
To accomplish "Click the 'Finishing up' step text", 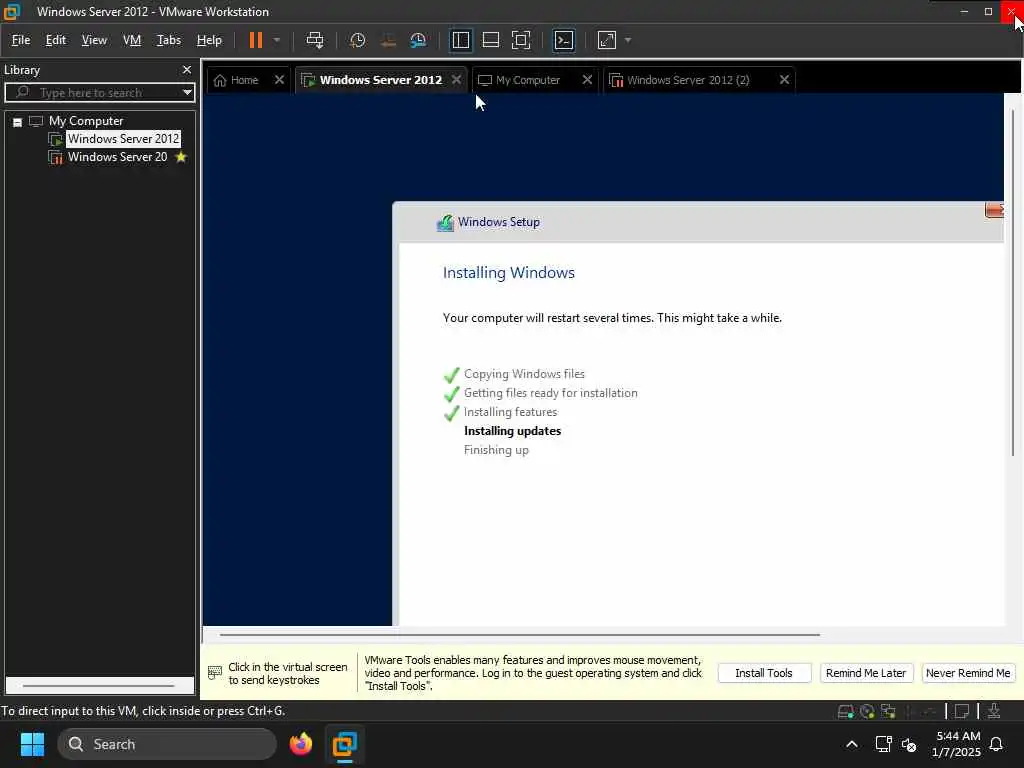I will pyautogui.click(x=496, y=450).
